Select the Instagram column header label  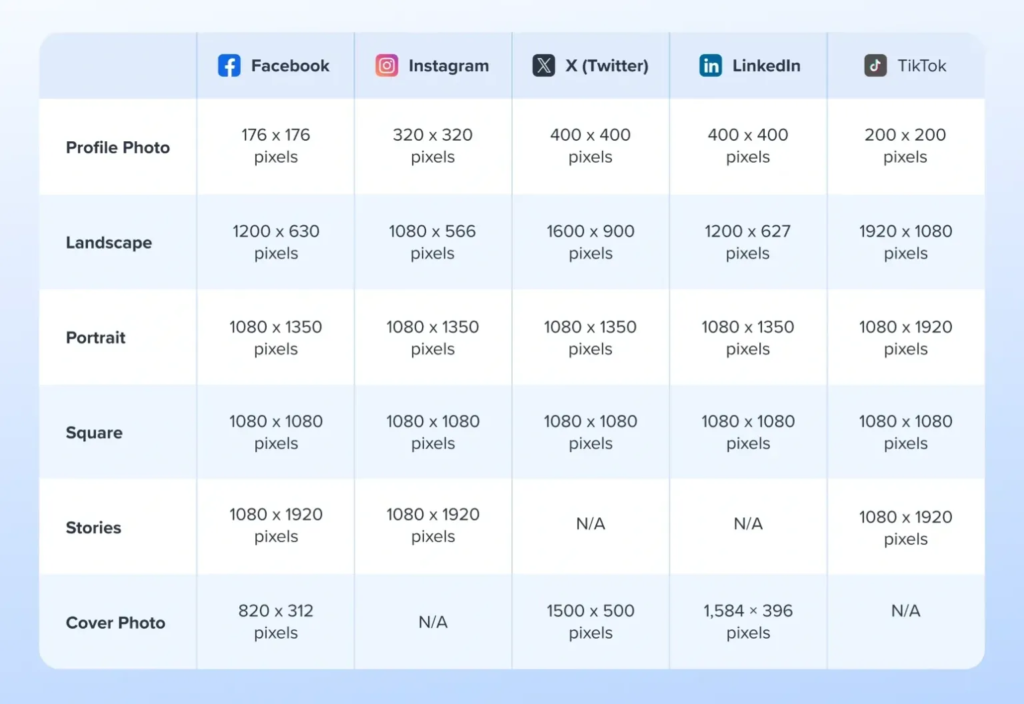click(449, 66)
